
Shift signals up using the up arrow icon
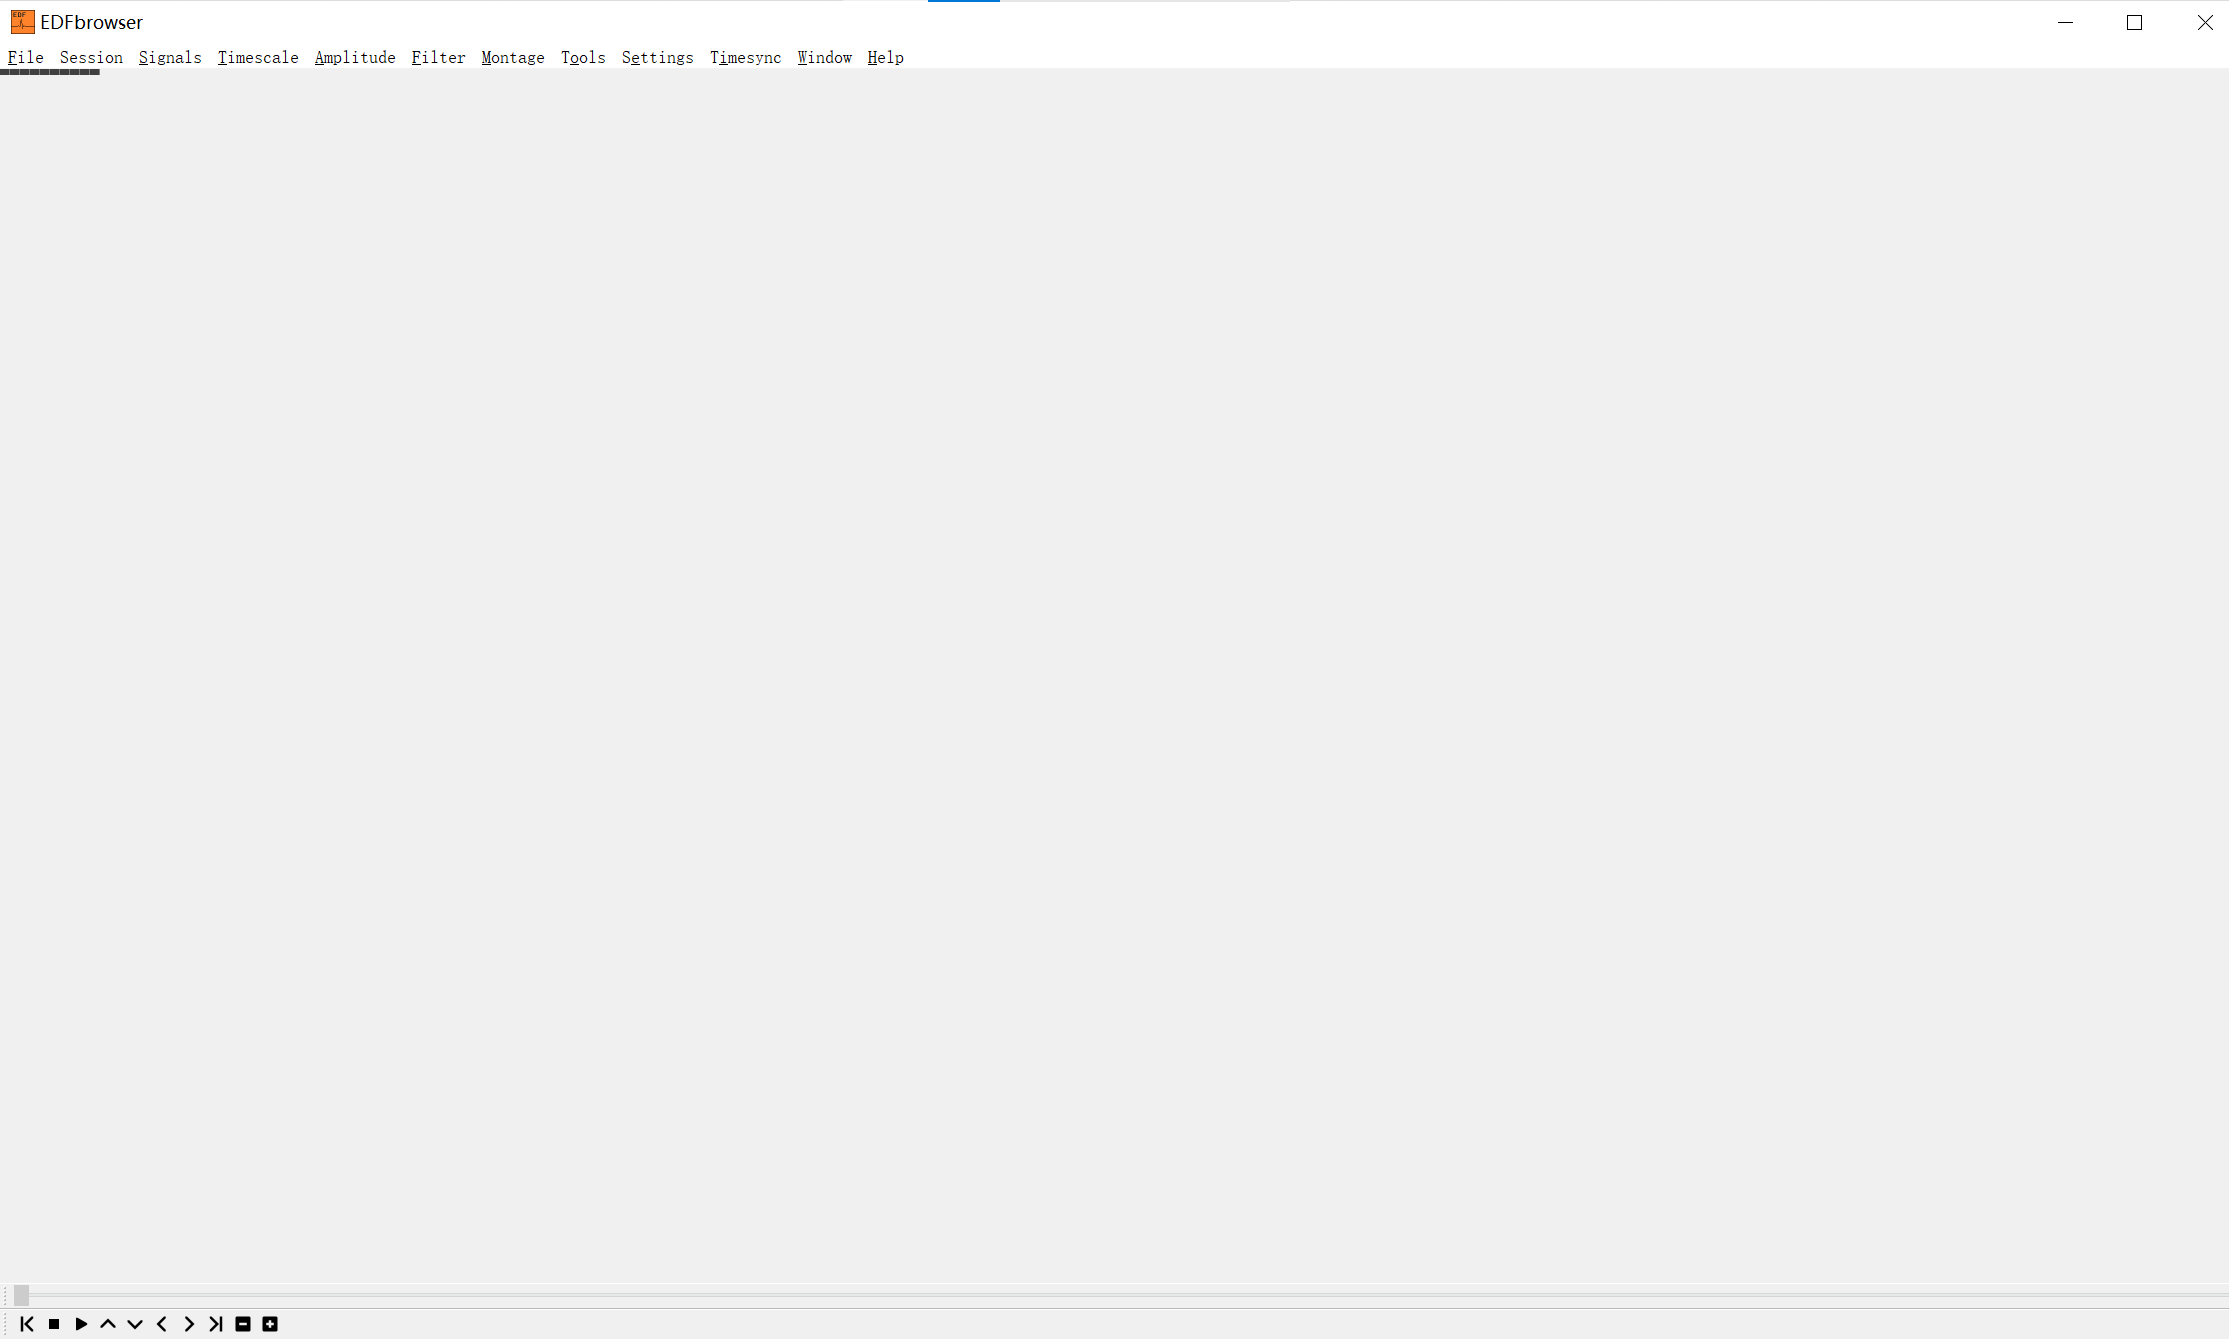tap(108, 1323)
